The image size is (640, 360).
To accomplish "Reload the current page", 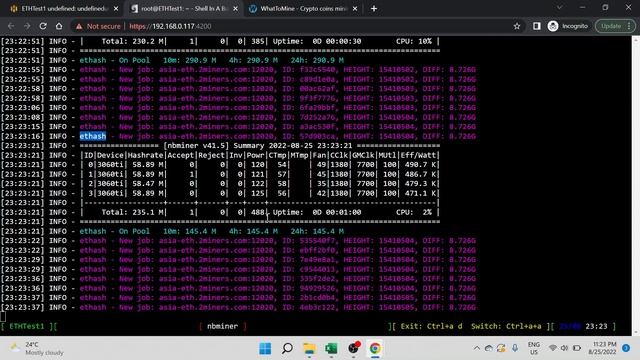I will click(43, 26).
